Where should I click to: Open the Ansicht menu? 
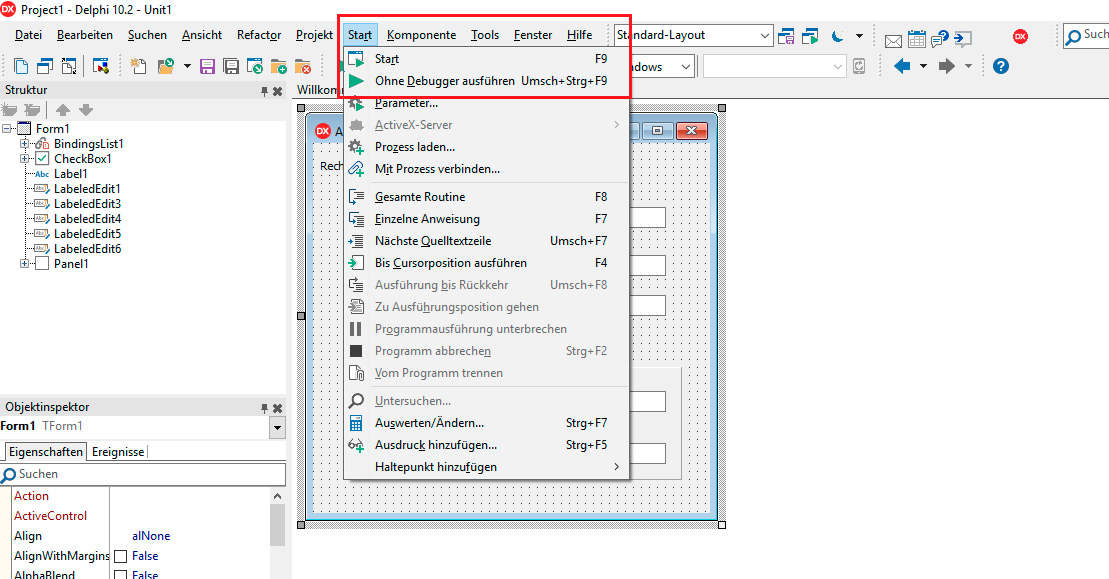(x=202, y=35)
